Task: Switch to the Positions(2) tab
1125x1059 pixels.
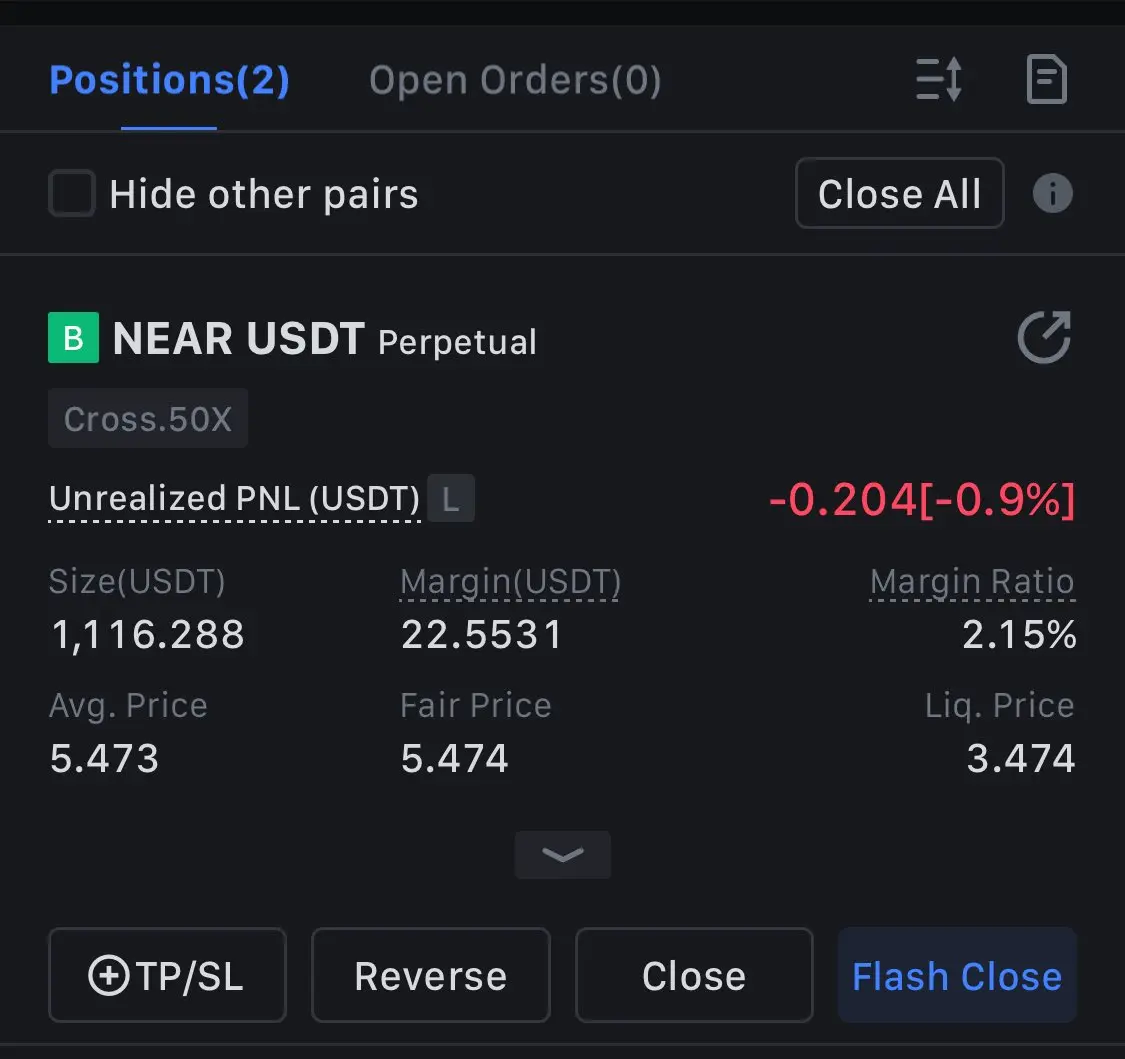Action: pyautogui.click(x=169, y=80)
